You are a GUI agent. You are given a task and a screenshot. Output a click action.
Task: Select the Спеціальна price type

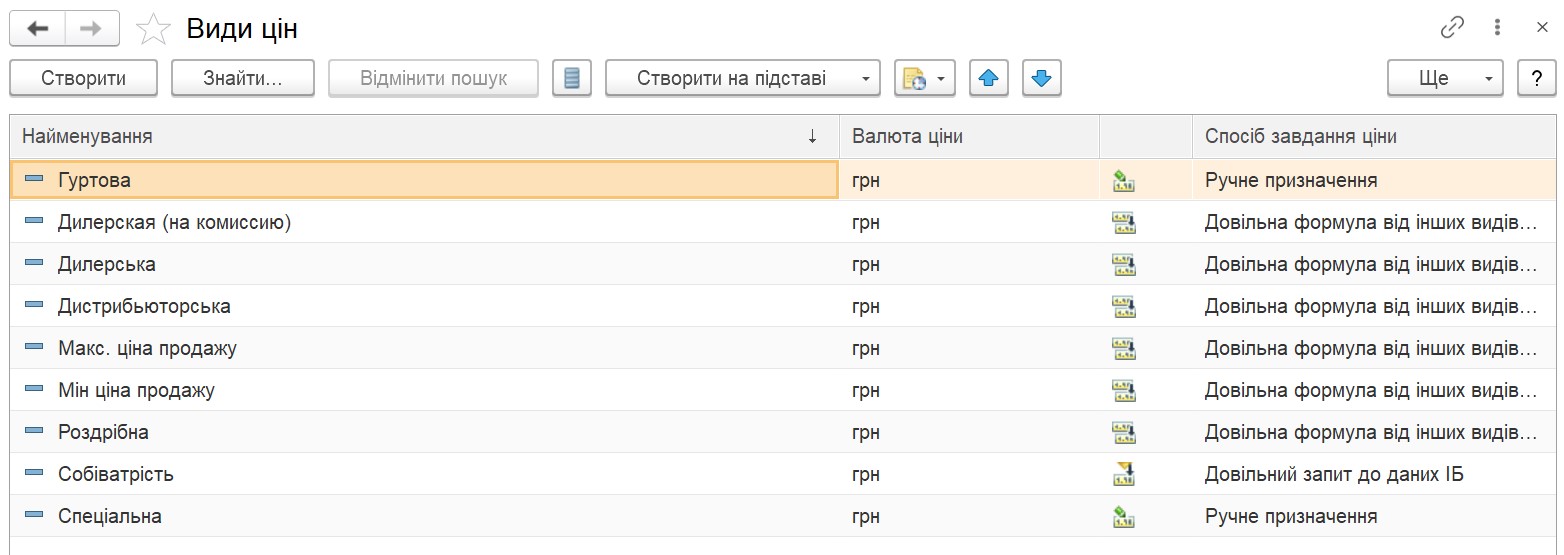click(783, 516)
